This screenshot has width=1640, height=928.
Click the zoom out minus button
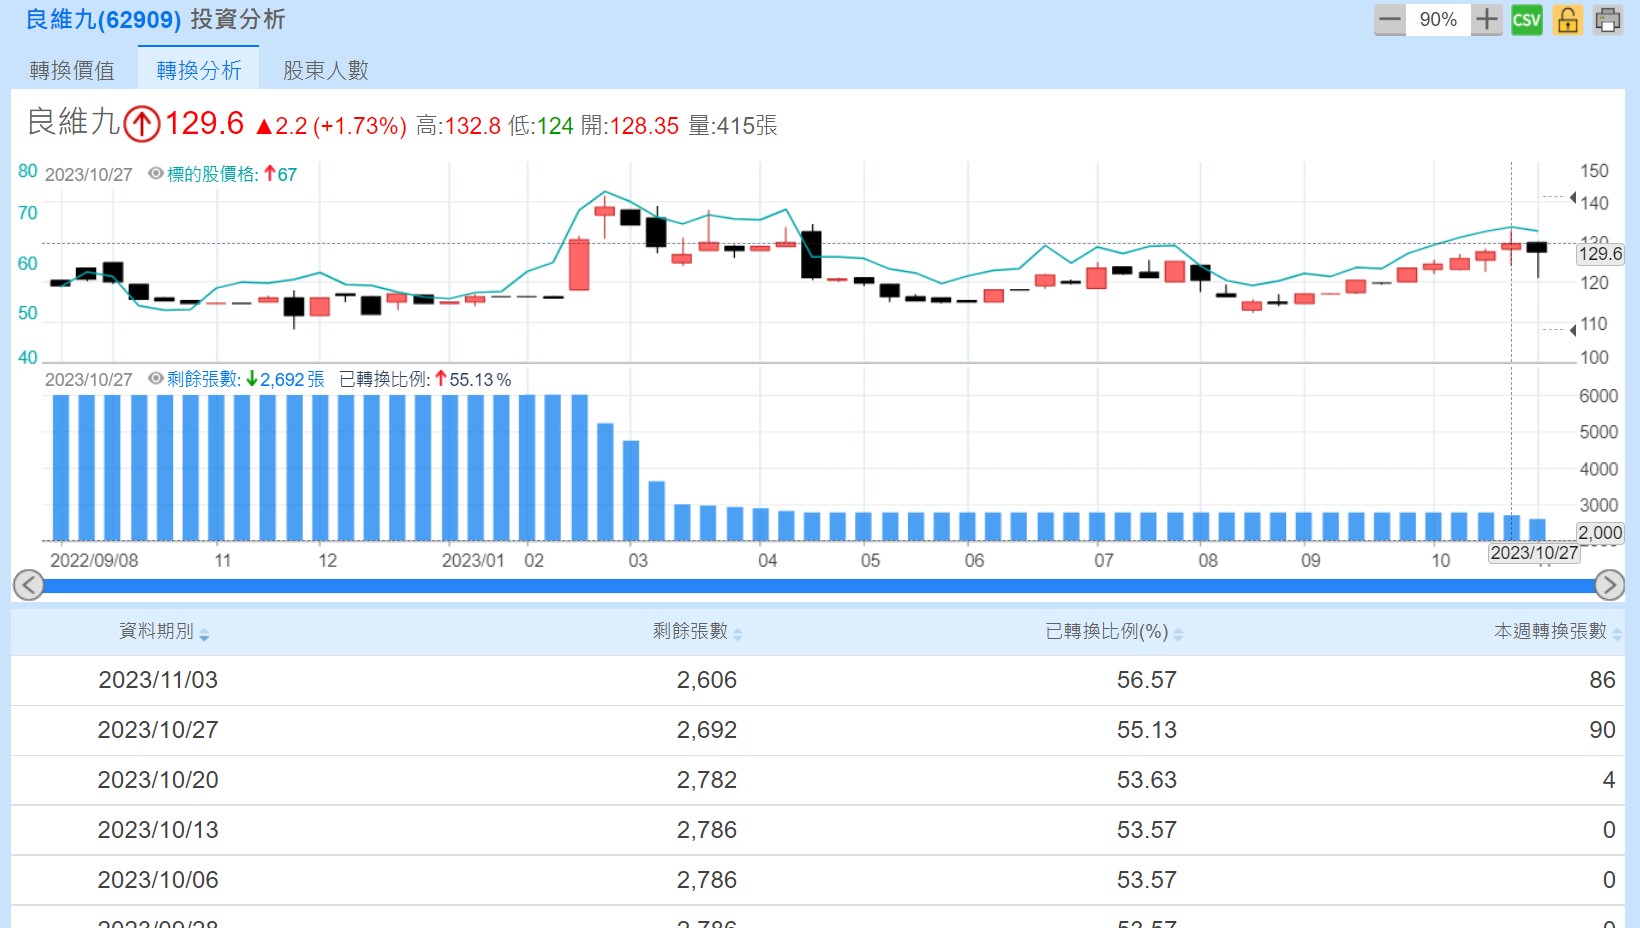1390,20
